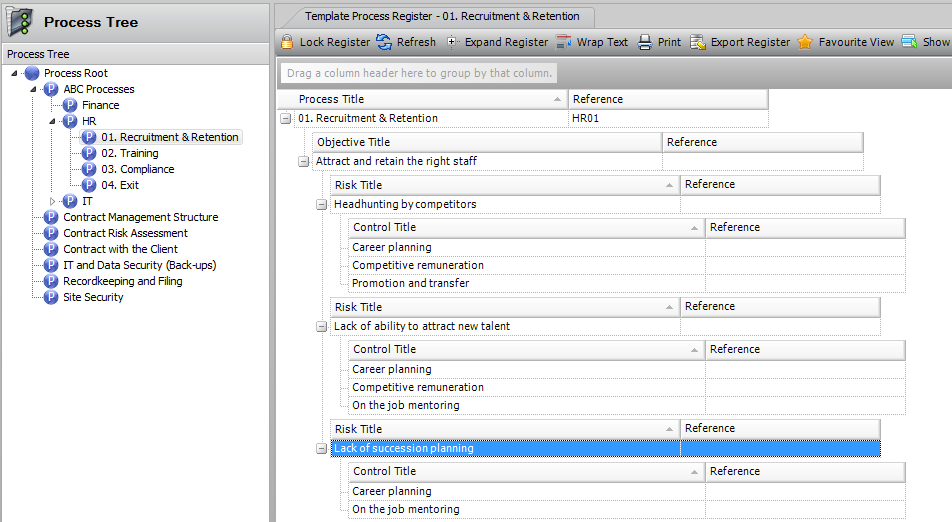This screenshot has width=952, height=522.
Task: Select the 04. Exit tree item
Action: click(x=120, y=185)
